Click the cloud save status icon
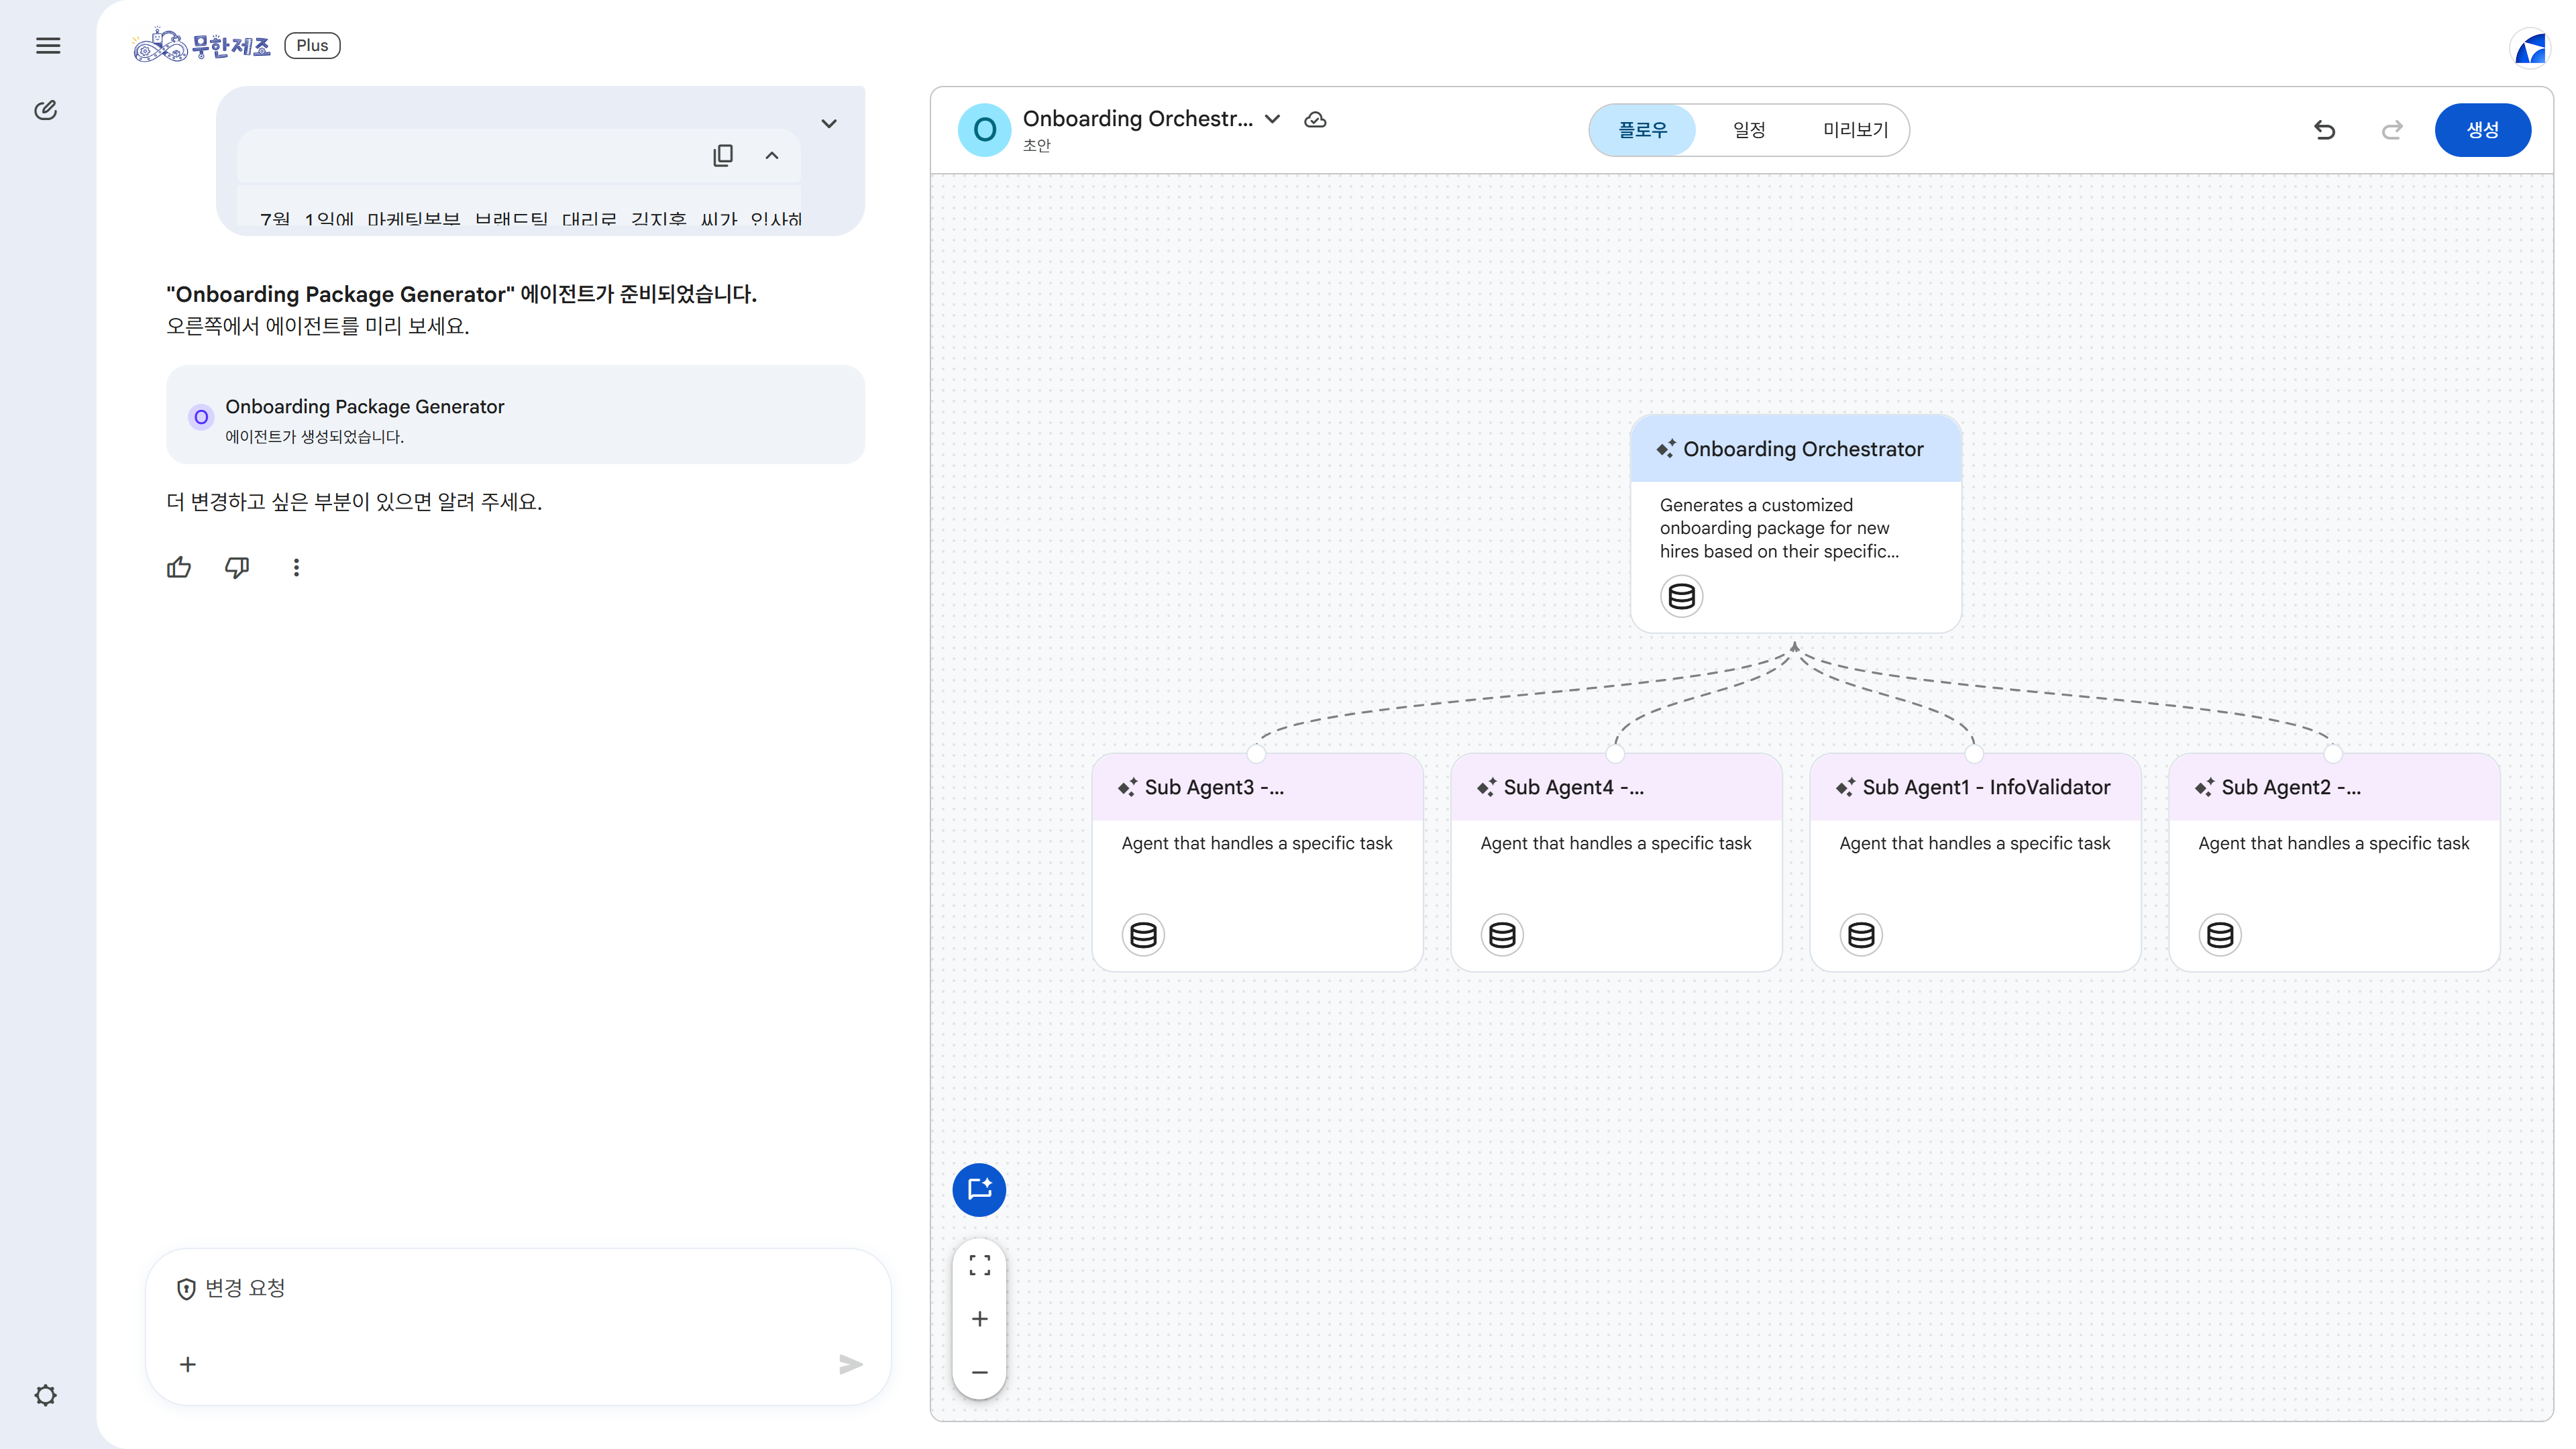The height and width of the screenshot is (1449, 2576). 1315,120
